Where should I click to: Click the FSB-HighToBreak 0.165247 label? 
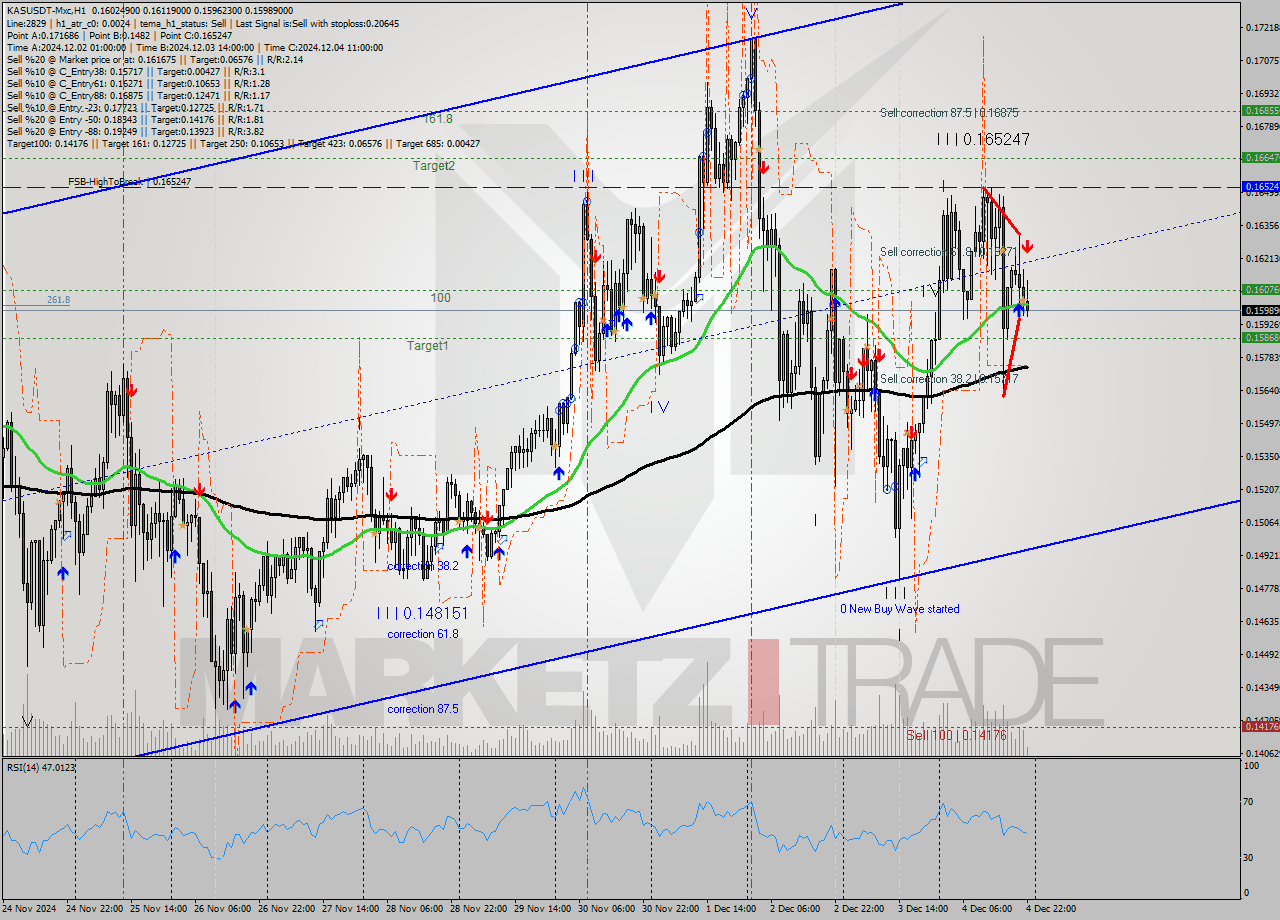129,182
